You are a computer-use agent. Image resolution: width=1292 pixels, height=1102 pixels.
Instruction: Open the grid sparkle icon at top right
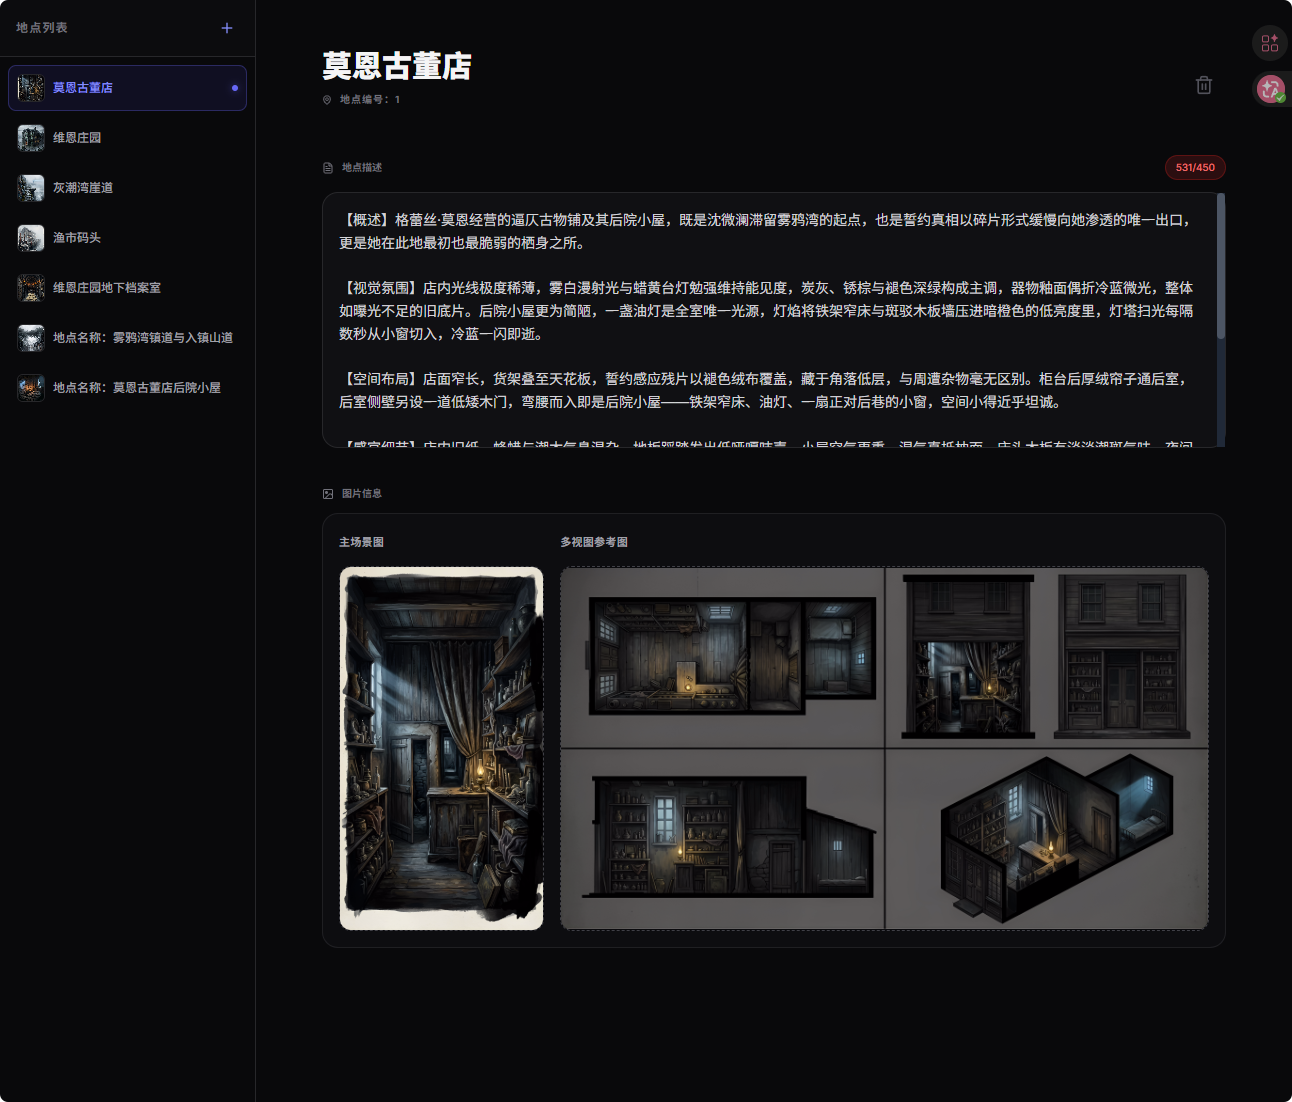click(1269, 43)
